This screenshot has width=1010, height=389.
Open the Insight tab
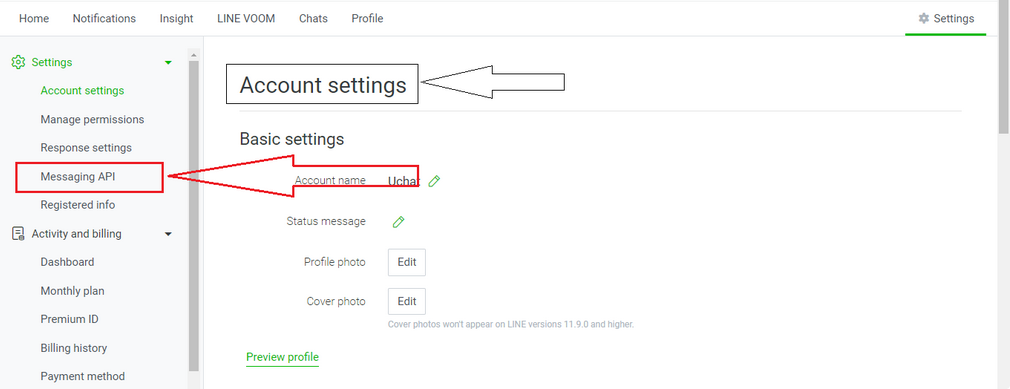[x=176, y=19]
